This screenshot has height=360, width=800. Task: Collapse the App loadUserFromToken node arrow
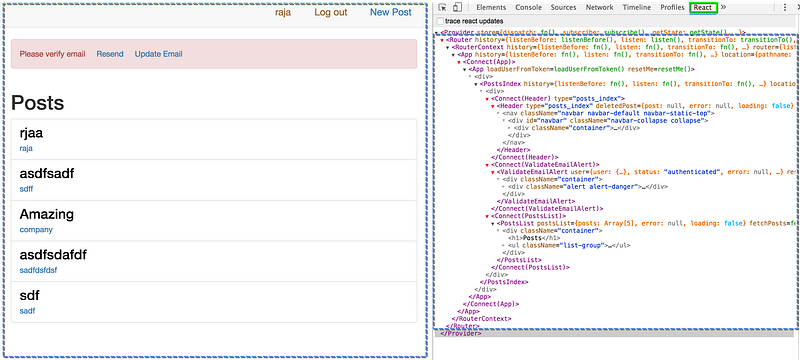(x=465, y=69)
